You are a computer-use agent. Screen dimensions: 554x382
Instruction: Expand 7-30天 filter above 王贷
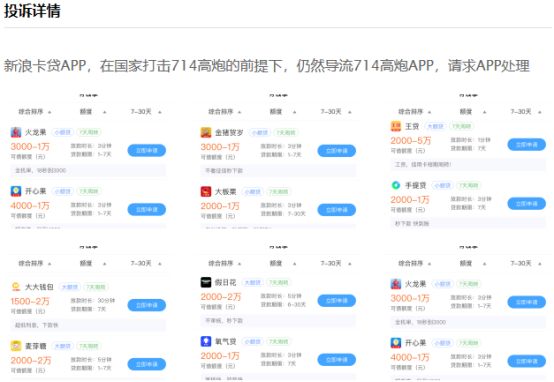point(526,112)
